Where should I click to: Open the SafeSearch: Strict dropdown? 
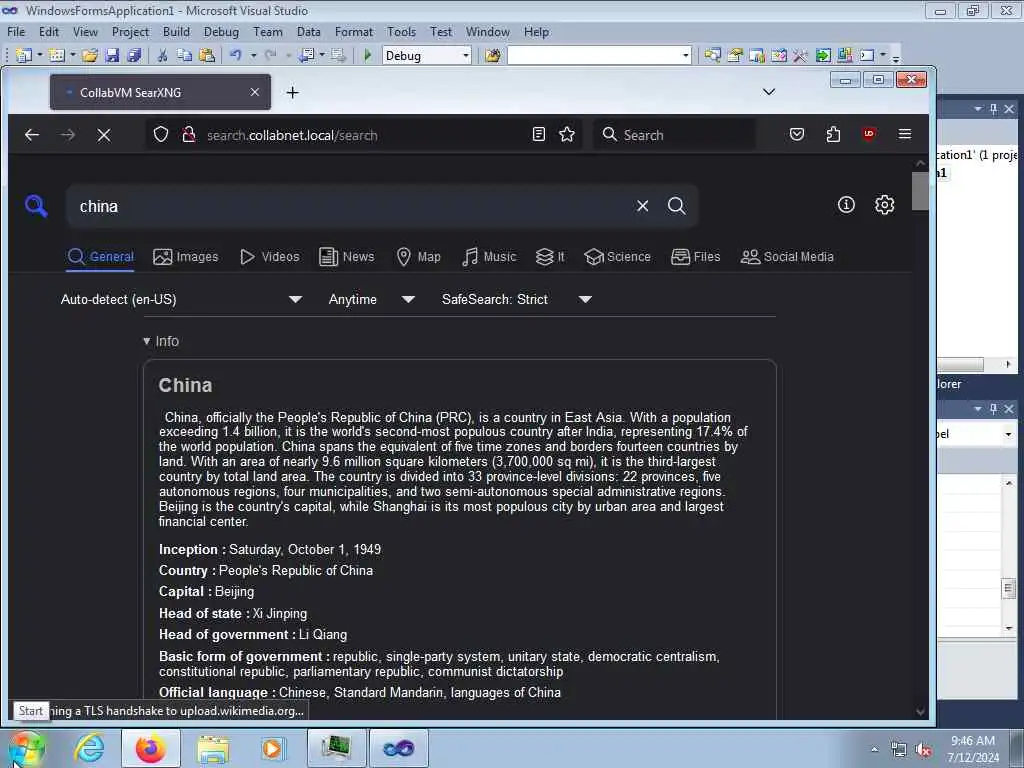click(x=517, y=299)
